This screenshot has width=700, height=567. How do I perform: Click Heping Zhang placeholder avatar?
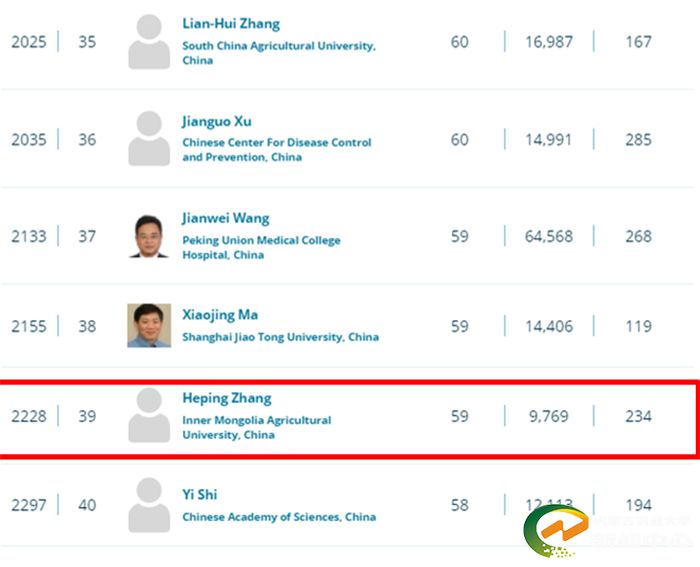click(149, 415)
